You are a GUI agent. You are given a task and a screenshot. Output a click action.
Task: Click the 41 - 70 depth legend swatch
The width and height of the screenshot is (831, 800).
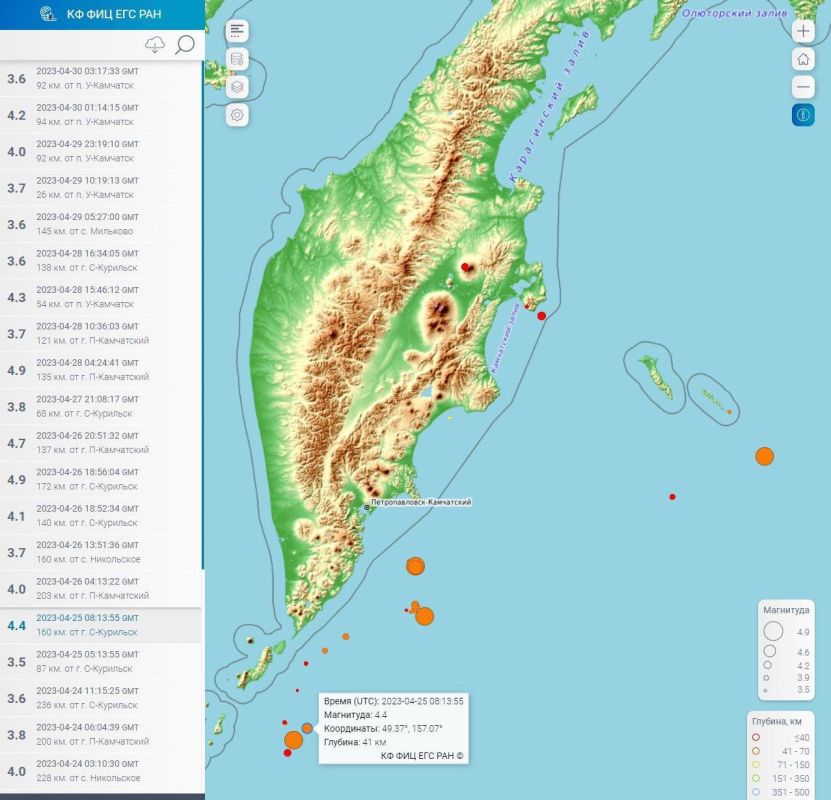(x=756, y=751)
